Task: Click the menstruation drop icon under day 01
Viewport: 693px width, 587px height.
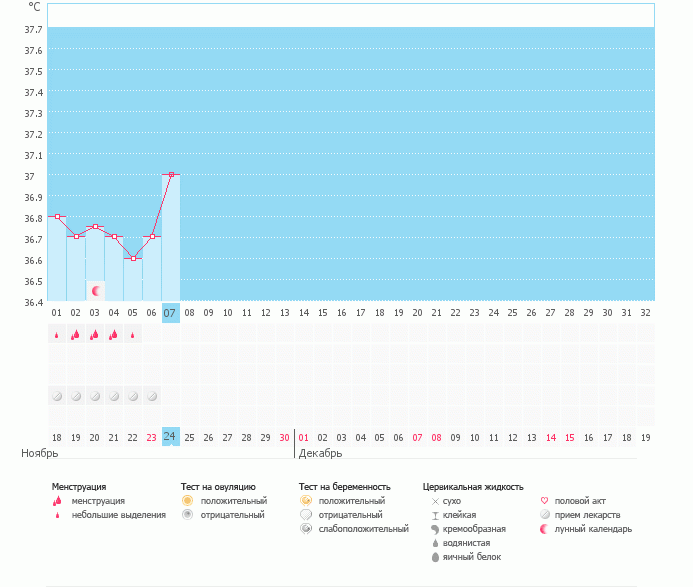Action: (57, 335)
